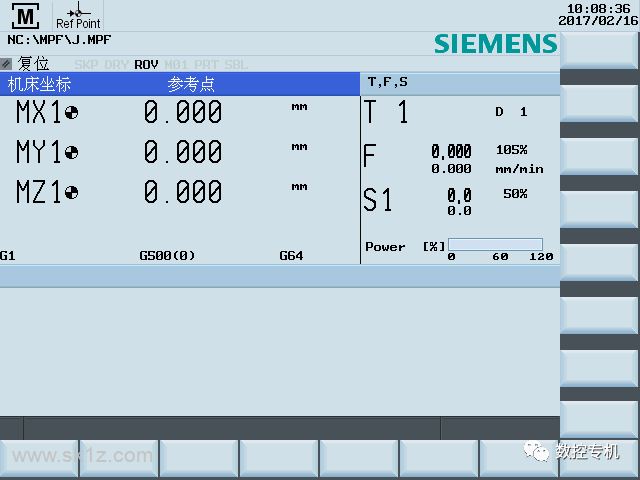Click the M machine mode icon
The width and height of the screenshot is (640, 480).
tap(25, 16)
